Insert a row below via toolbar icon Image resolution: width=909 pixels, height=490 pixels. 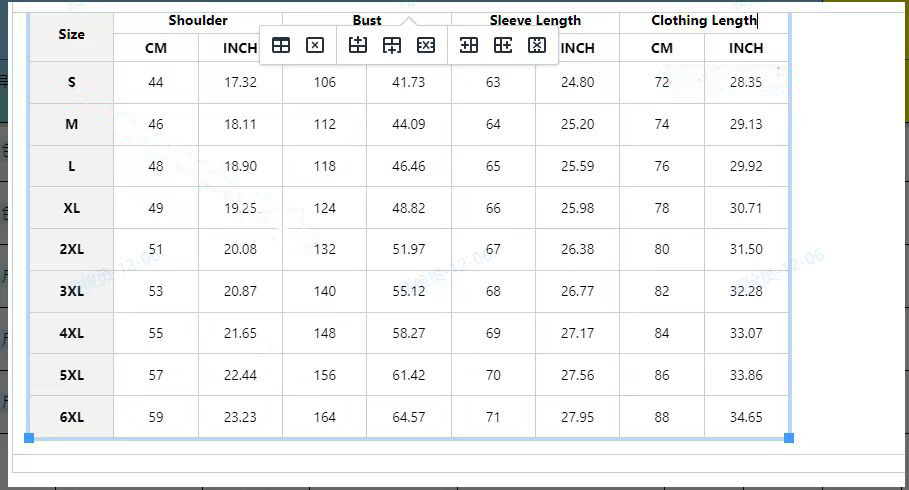(392, 45)
